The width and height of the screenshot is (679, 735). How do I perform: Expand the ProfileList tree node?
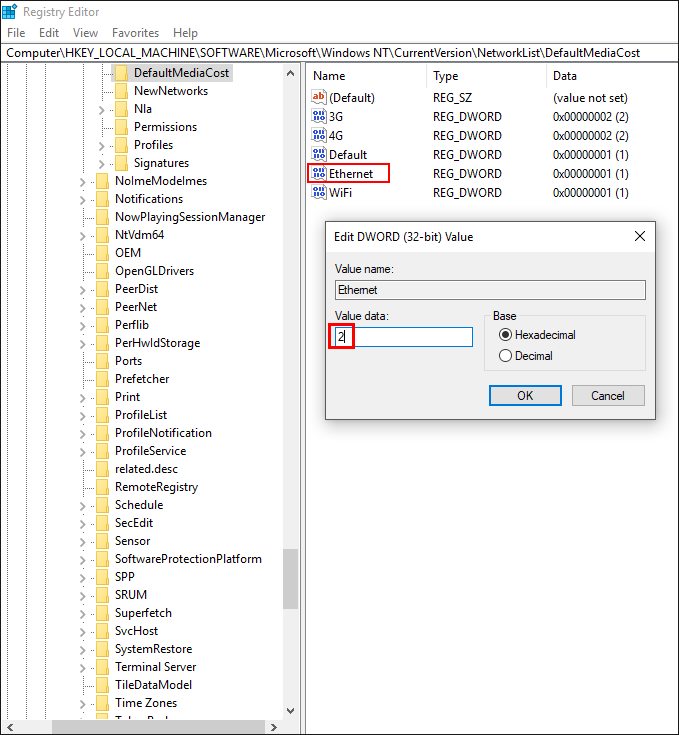click(x=83, y=416)
